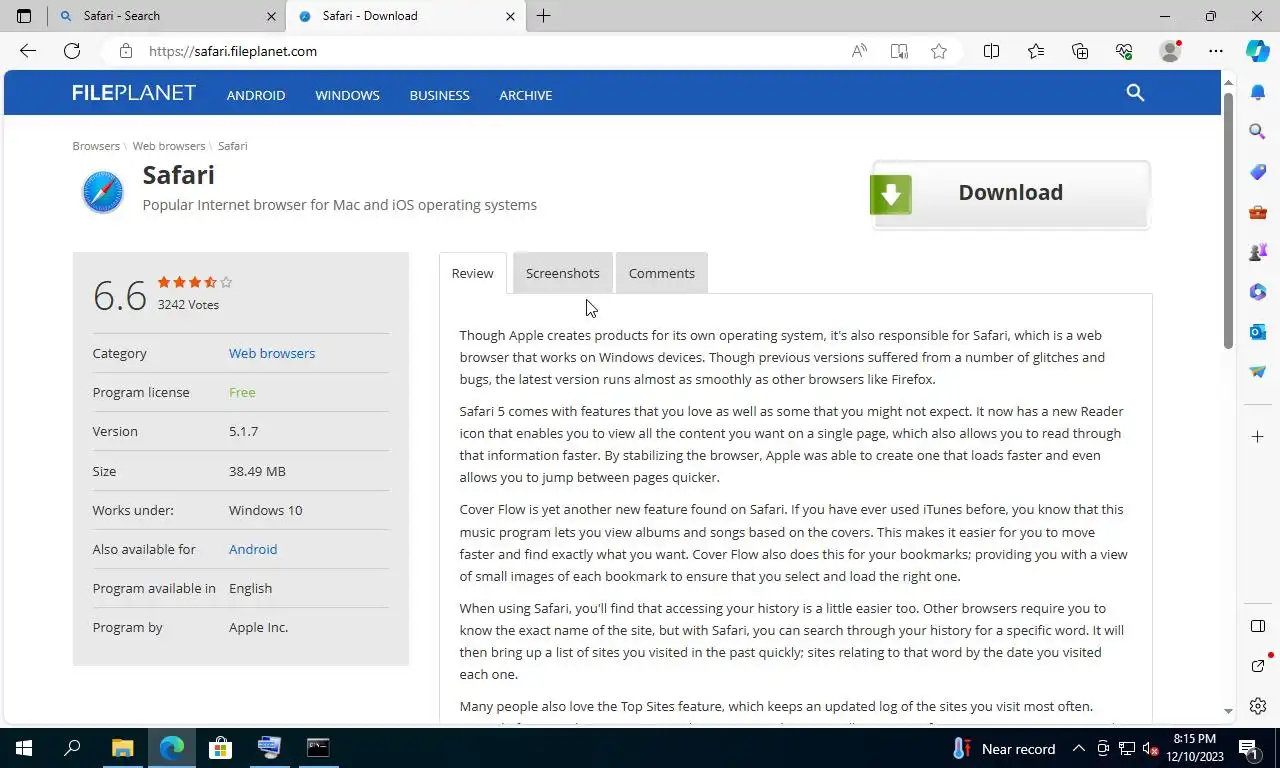This screenshot has height=768, width=1280.
Task: Click the green download arrow icon
Action: [x=890, y=195]
